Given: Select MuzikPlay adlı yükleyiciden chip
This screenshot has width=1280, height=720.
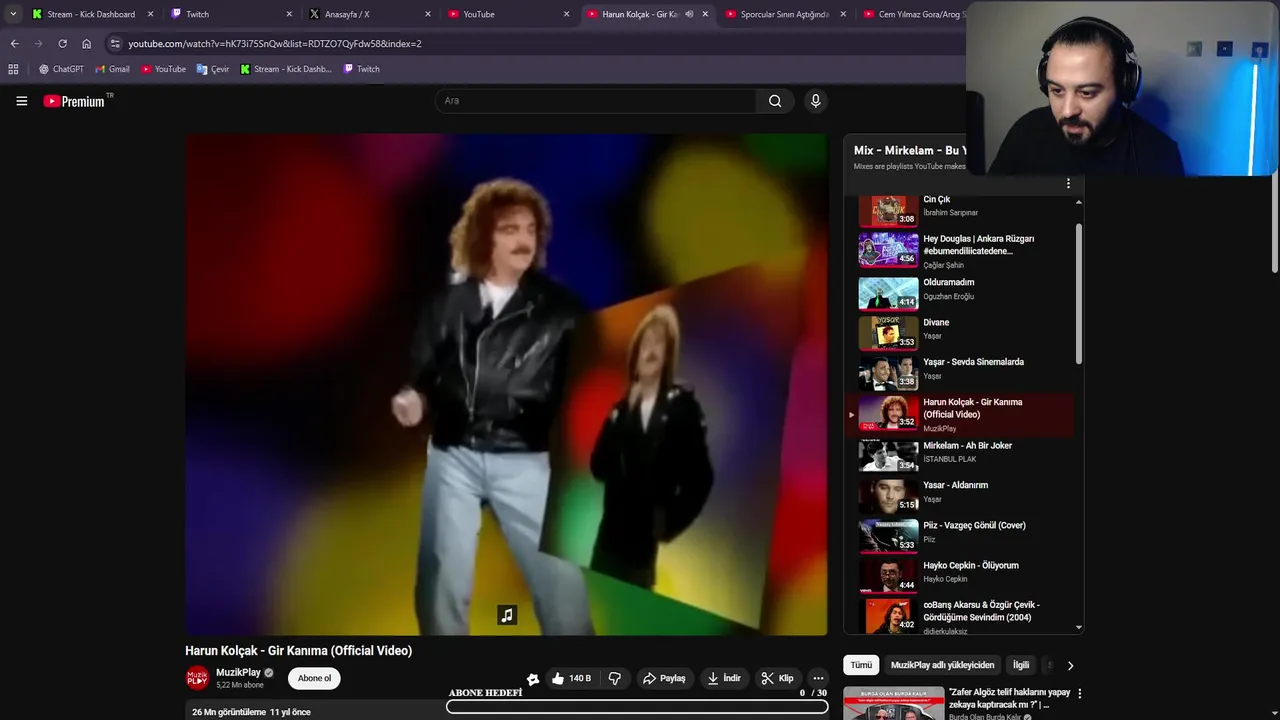Looking at the screenshot, I should pyautogui.click(x=942, y=665).
